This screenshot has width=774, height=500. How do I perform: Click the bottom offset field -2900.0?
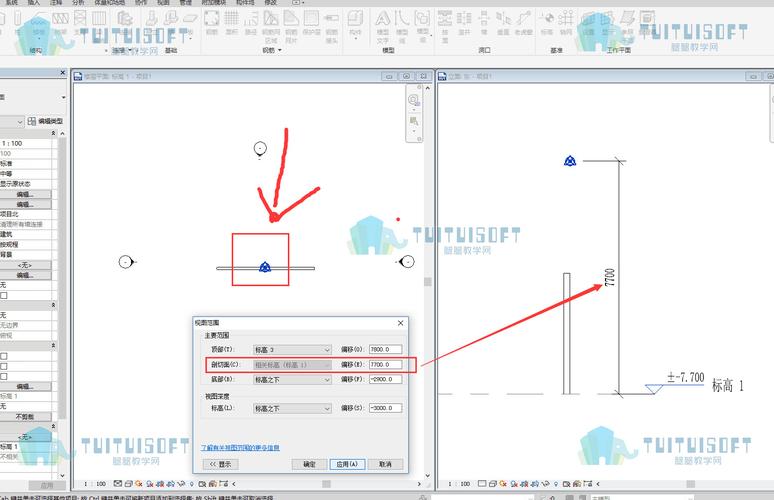[x=386, y=380]
